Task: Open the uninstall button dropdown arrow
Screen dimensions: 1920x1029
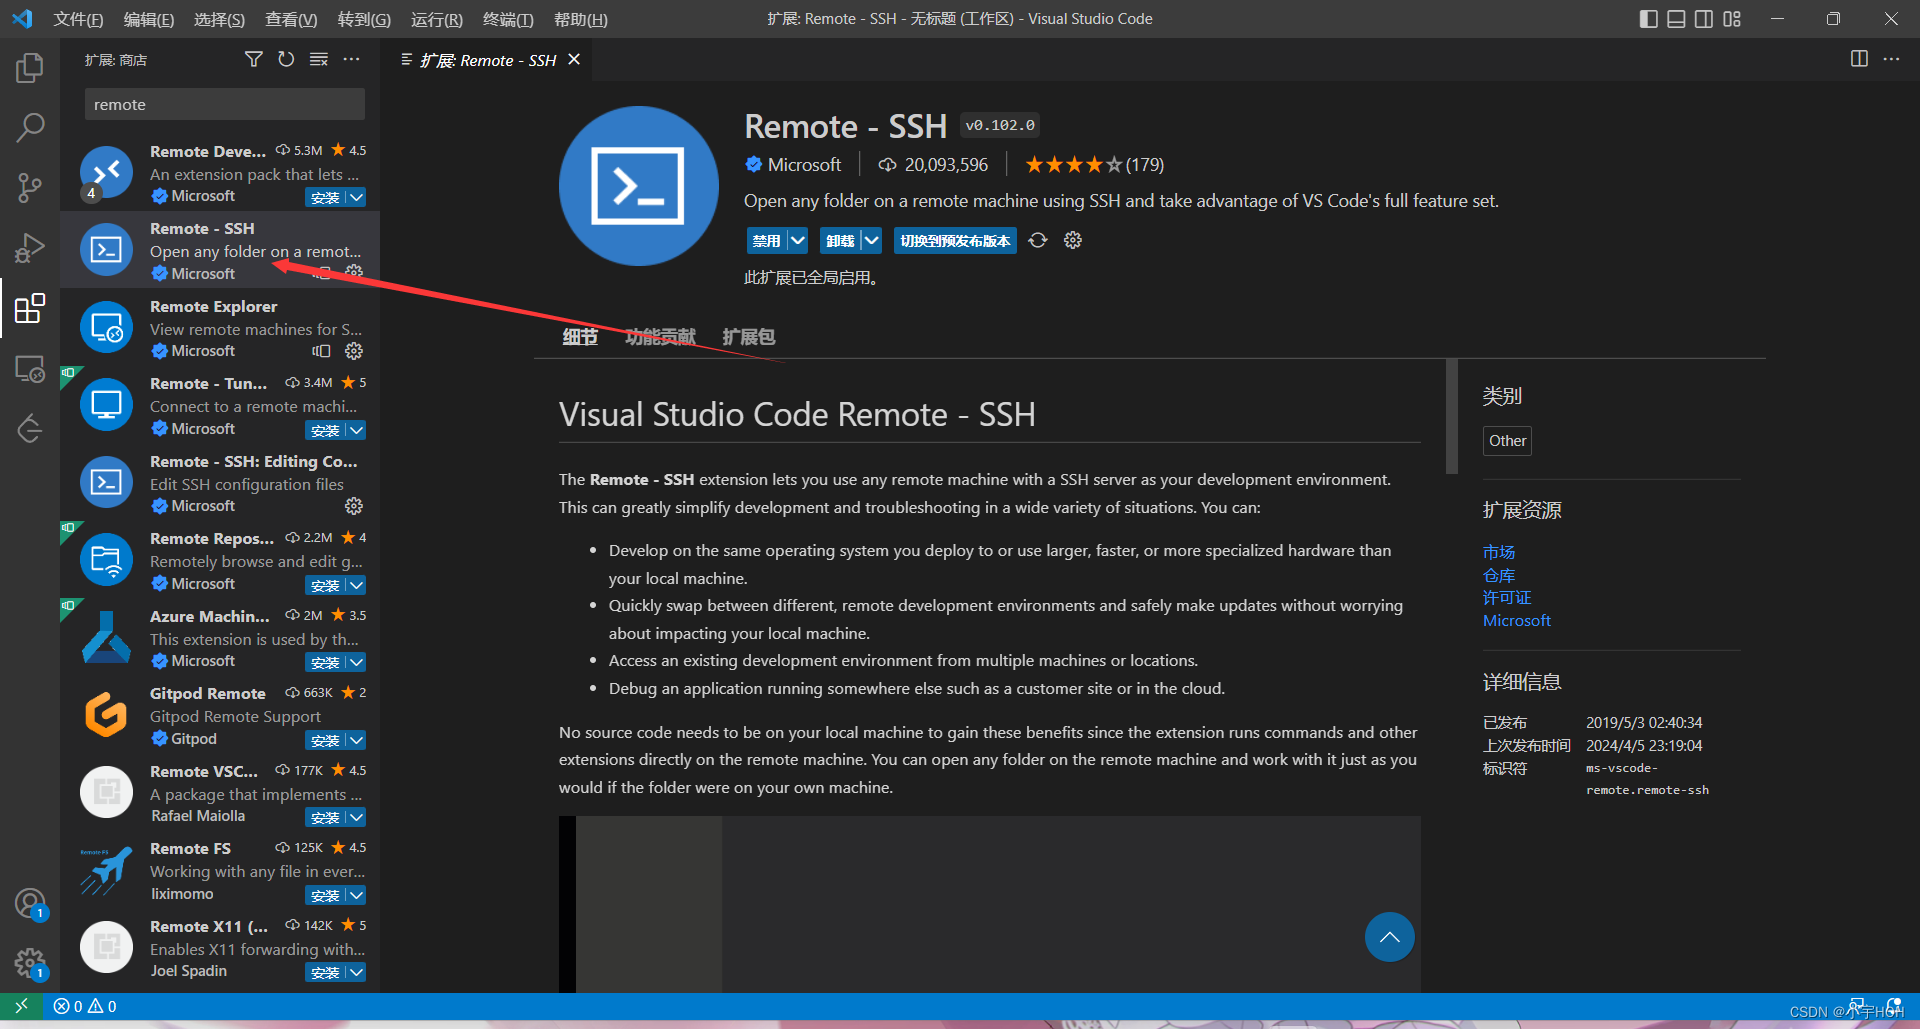Action: 871,240
